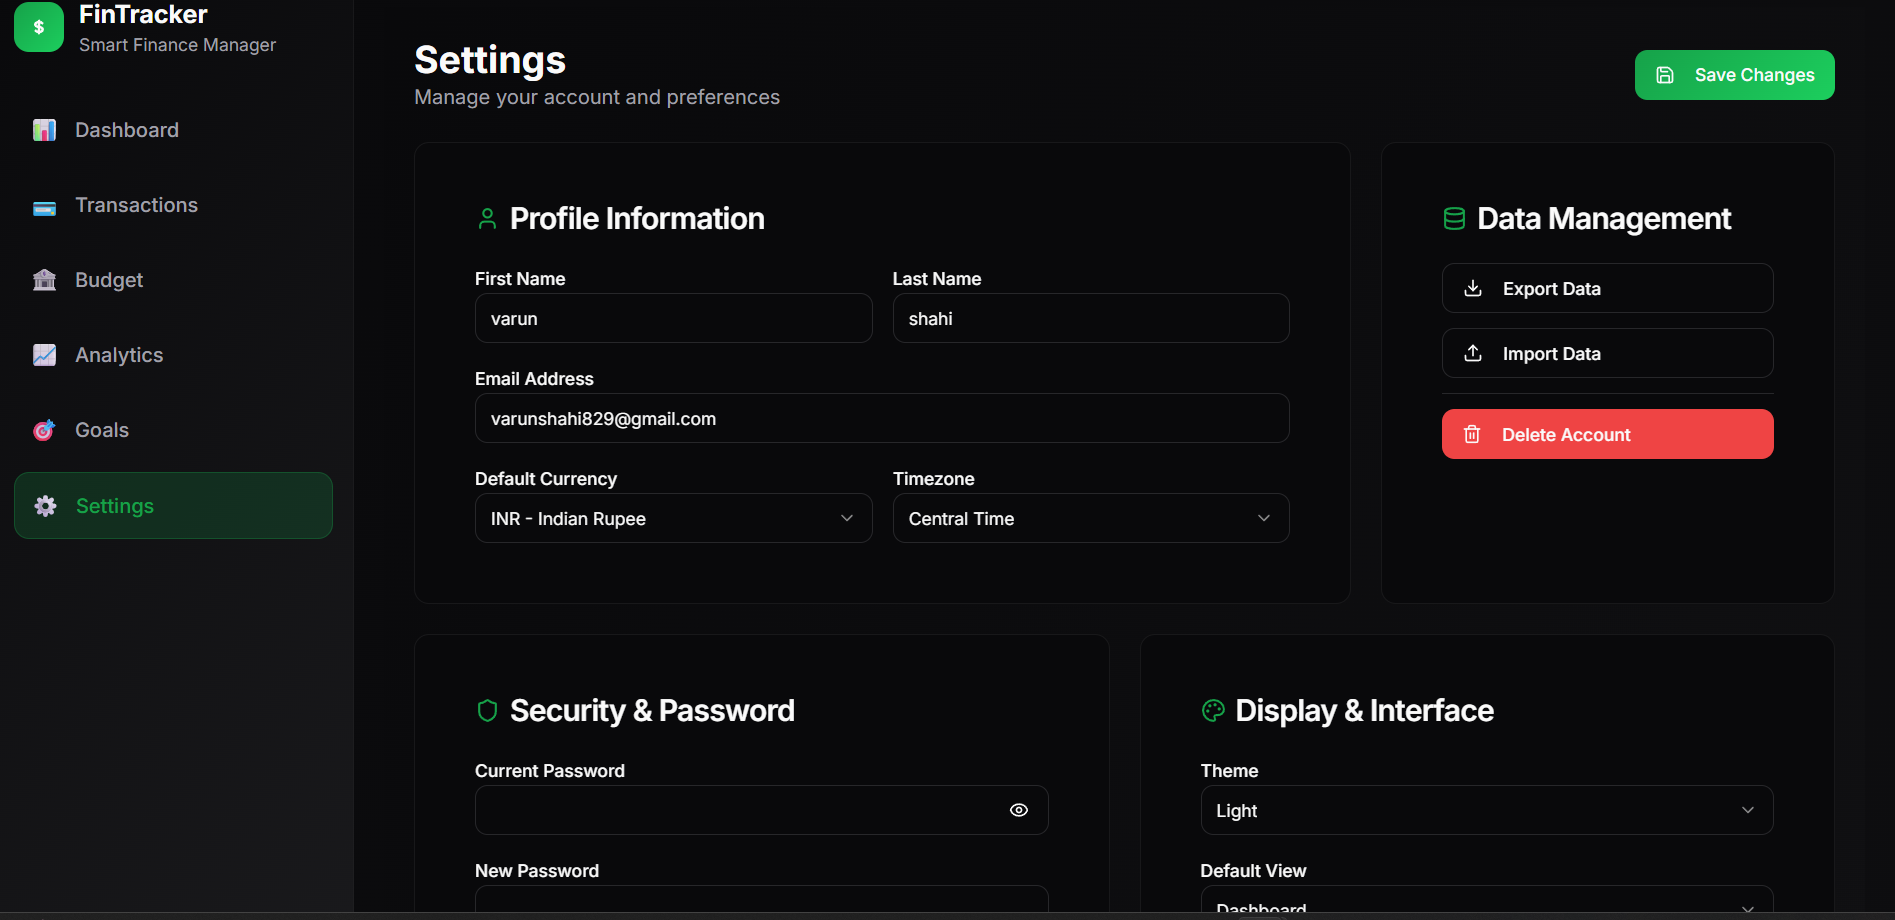Select the Goals target icon

pos(44,430)
